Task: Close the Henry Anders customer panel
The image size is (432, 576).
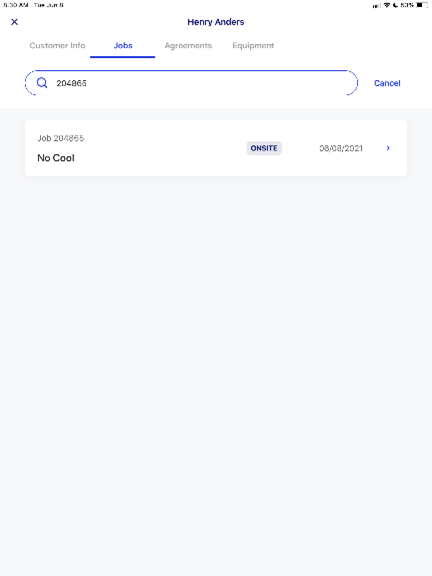Action: [14, 22]
